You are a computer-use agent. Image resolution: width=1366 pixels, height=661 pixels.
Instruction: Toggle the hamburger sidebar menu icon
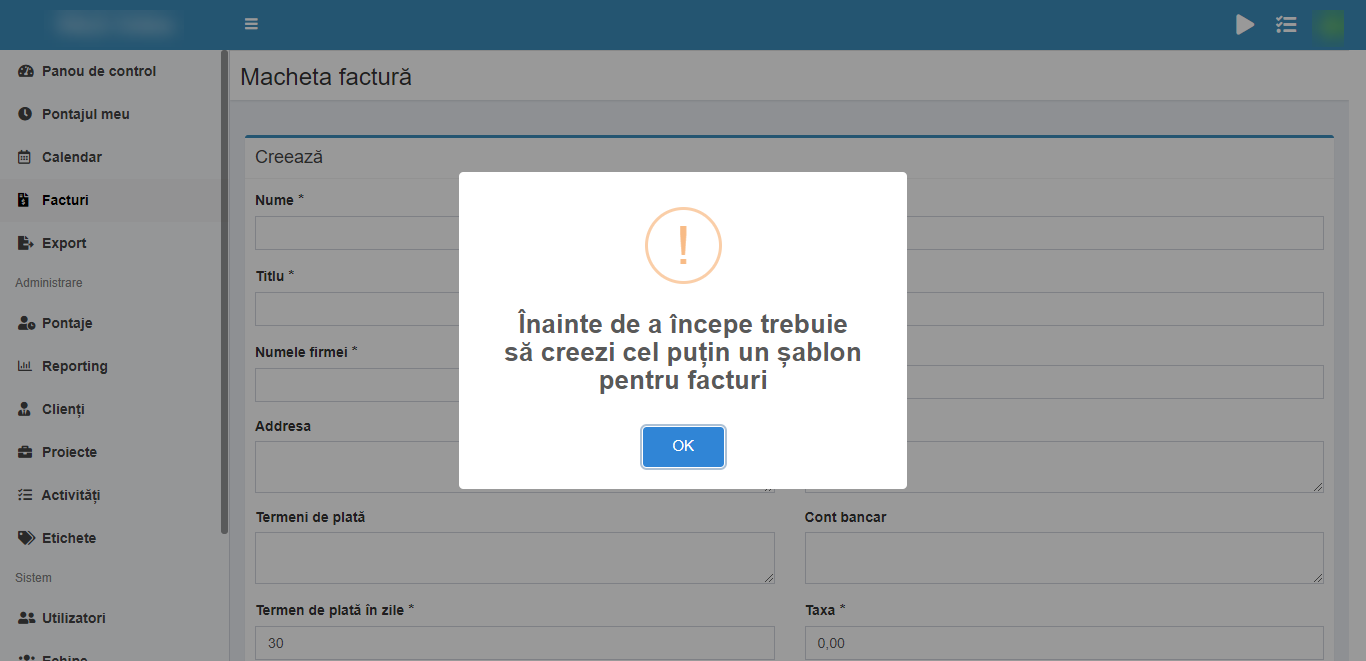click(251, 24)
